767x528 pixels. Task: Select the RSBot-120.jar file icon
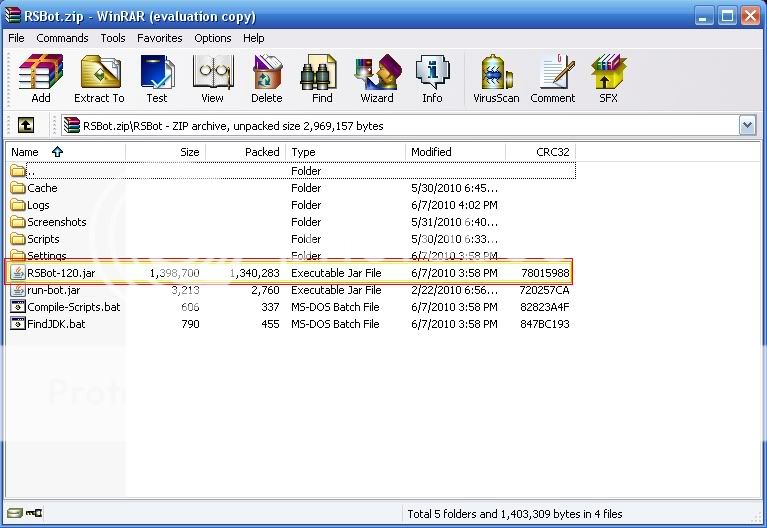[18, 273]
